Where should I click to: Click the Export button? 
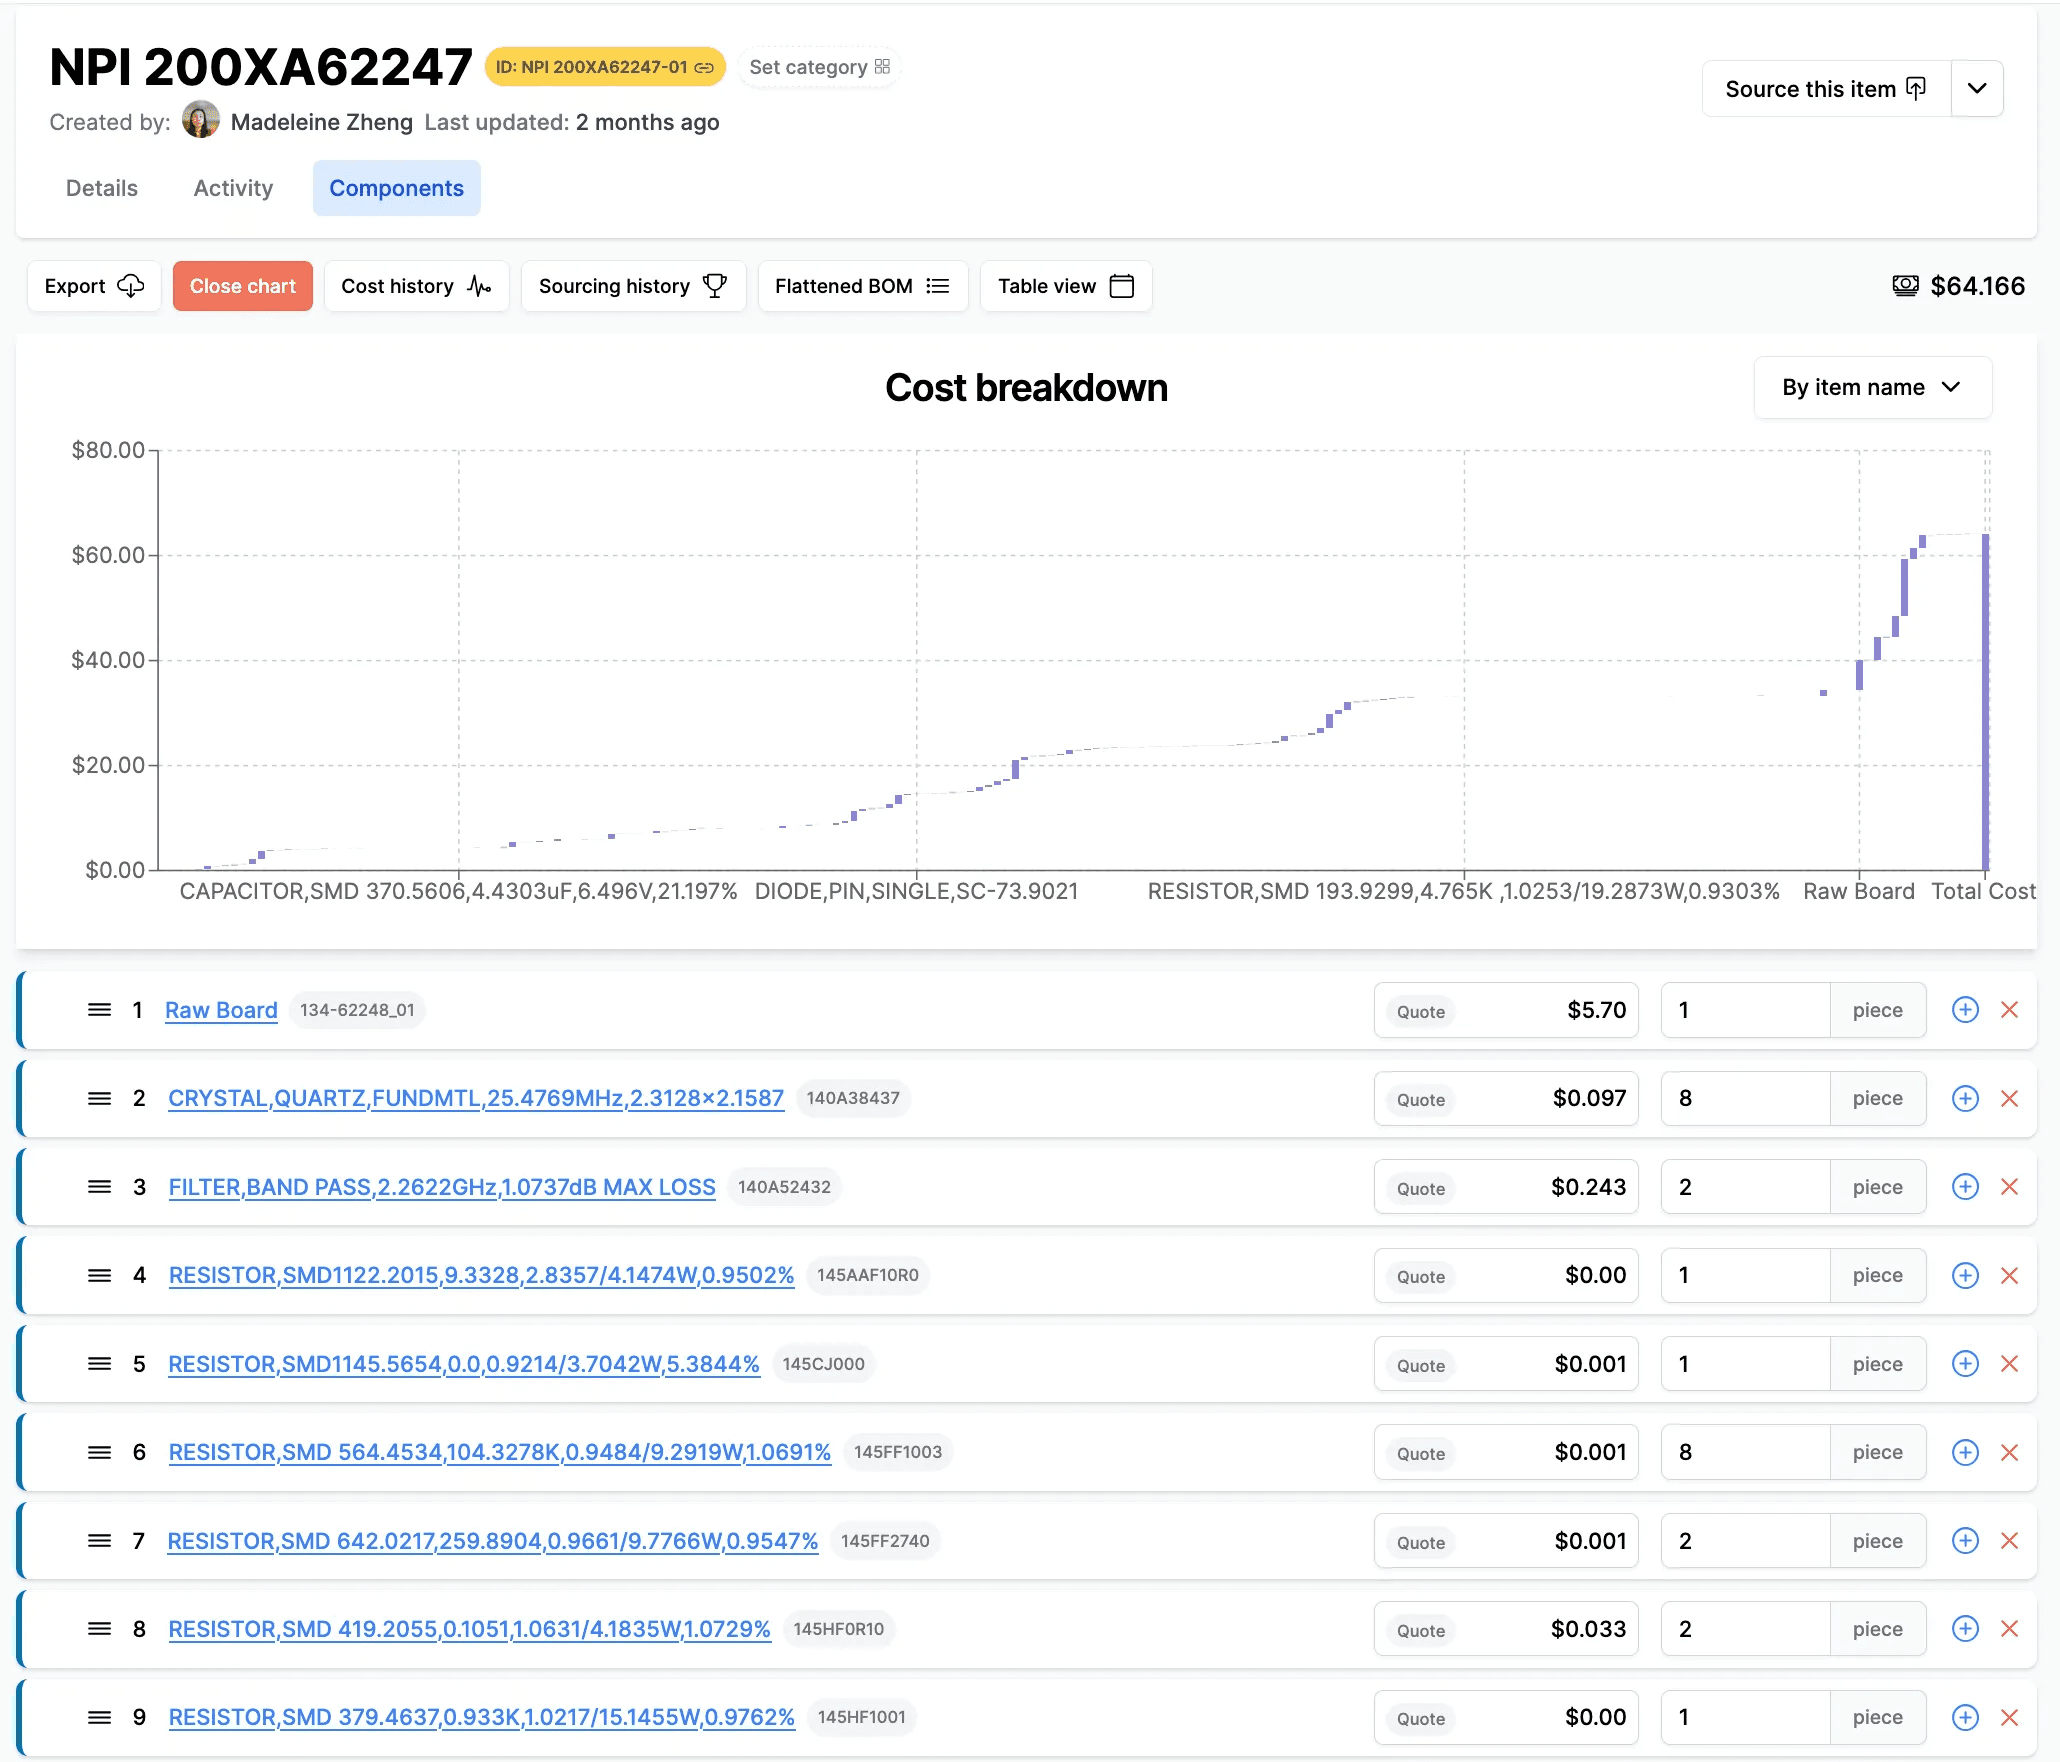click(x=94, y=286)
